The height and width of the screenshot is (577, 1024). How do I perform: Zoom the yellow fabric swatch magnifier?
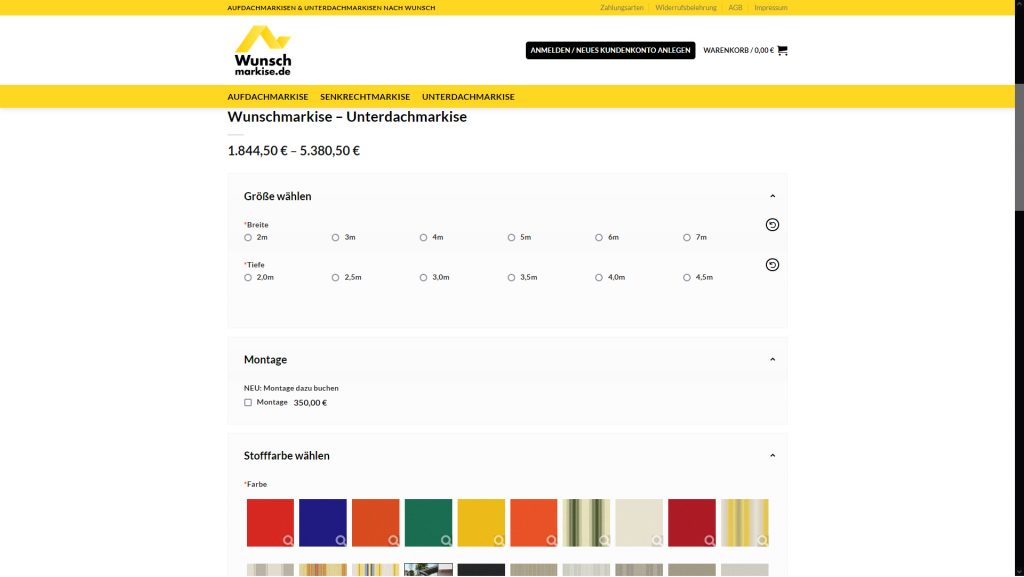point(499,540)
